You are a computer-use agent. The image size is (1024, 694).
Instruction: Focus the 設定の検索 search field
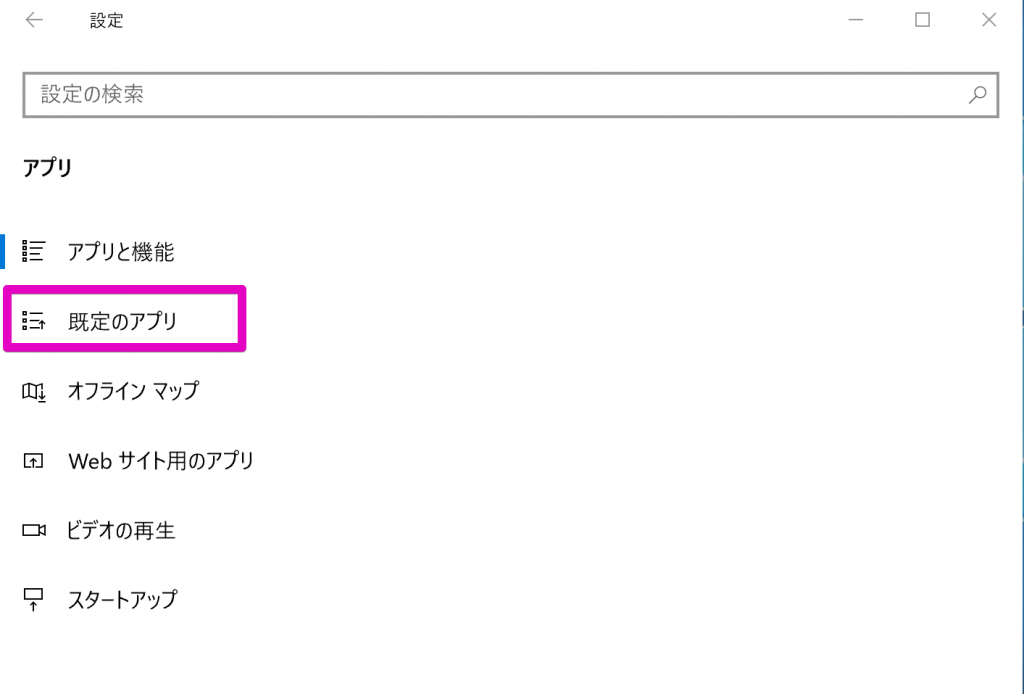pos(511,95)
